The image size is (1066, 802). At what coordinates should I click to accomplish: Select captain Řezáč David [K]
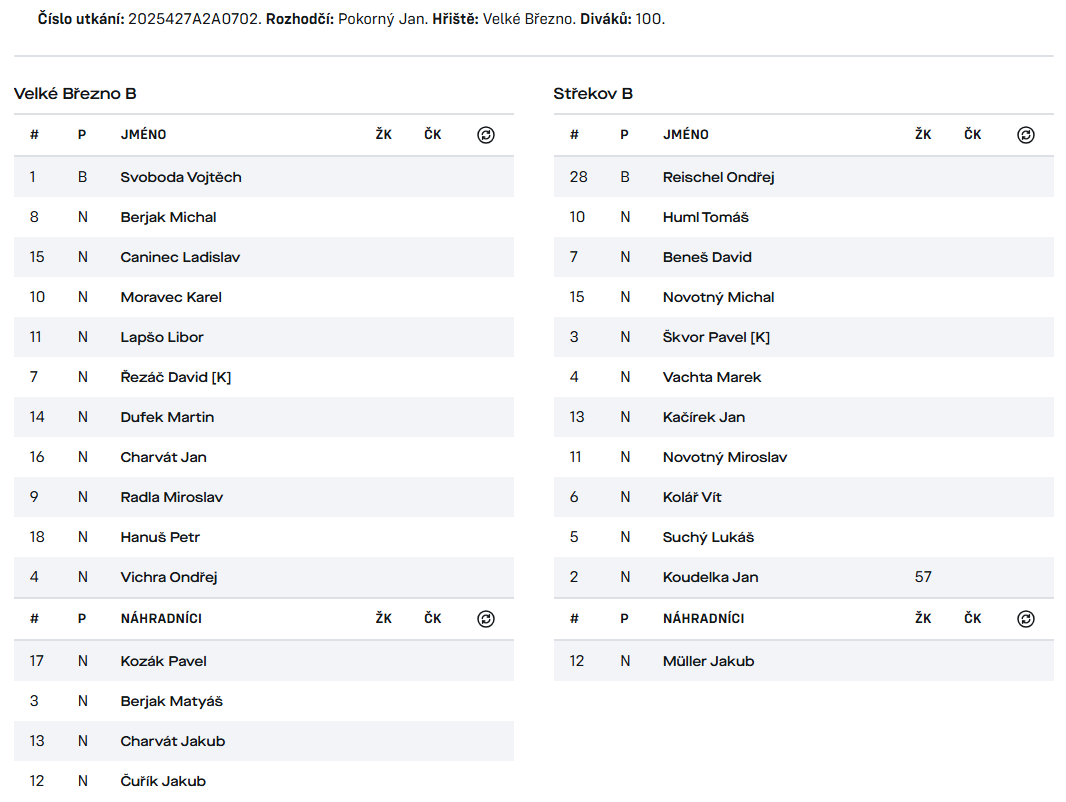(x=176, y=377)
